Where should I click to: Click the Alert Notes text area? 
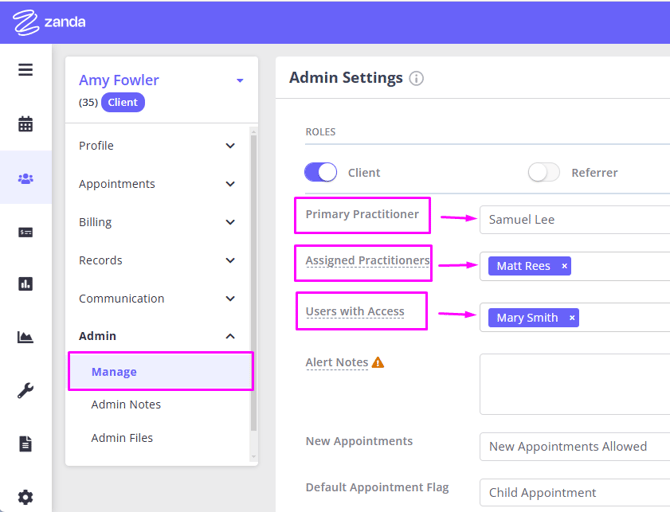point(574,384)
